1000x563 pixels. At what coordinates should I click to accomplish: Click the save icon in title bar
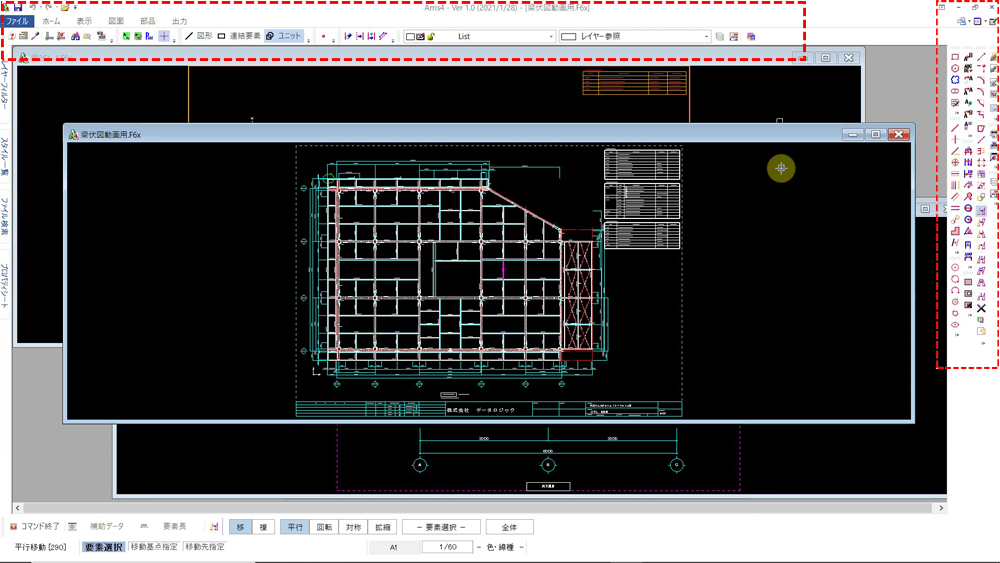pyautogui.click(x=18, y=7)
